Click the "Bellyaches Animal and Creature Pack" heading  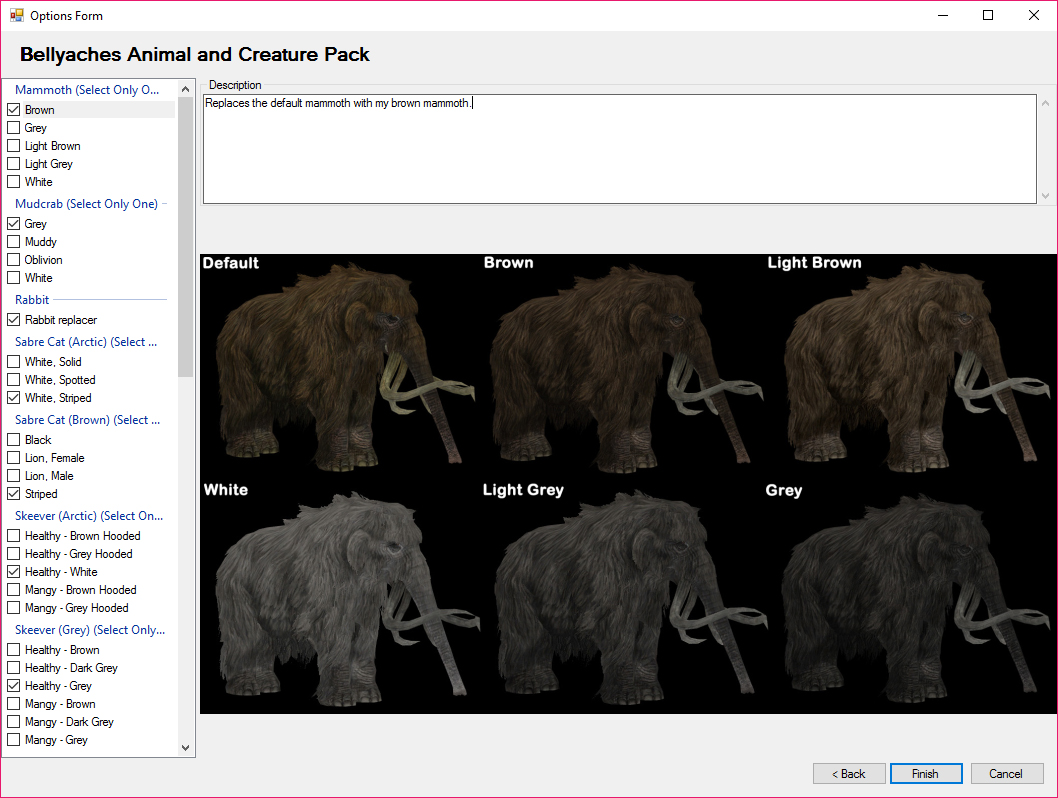(194, 54)
